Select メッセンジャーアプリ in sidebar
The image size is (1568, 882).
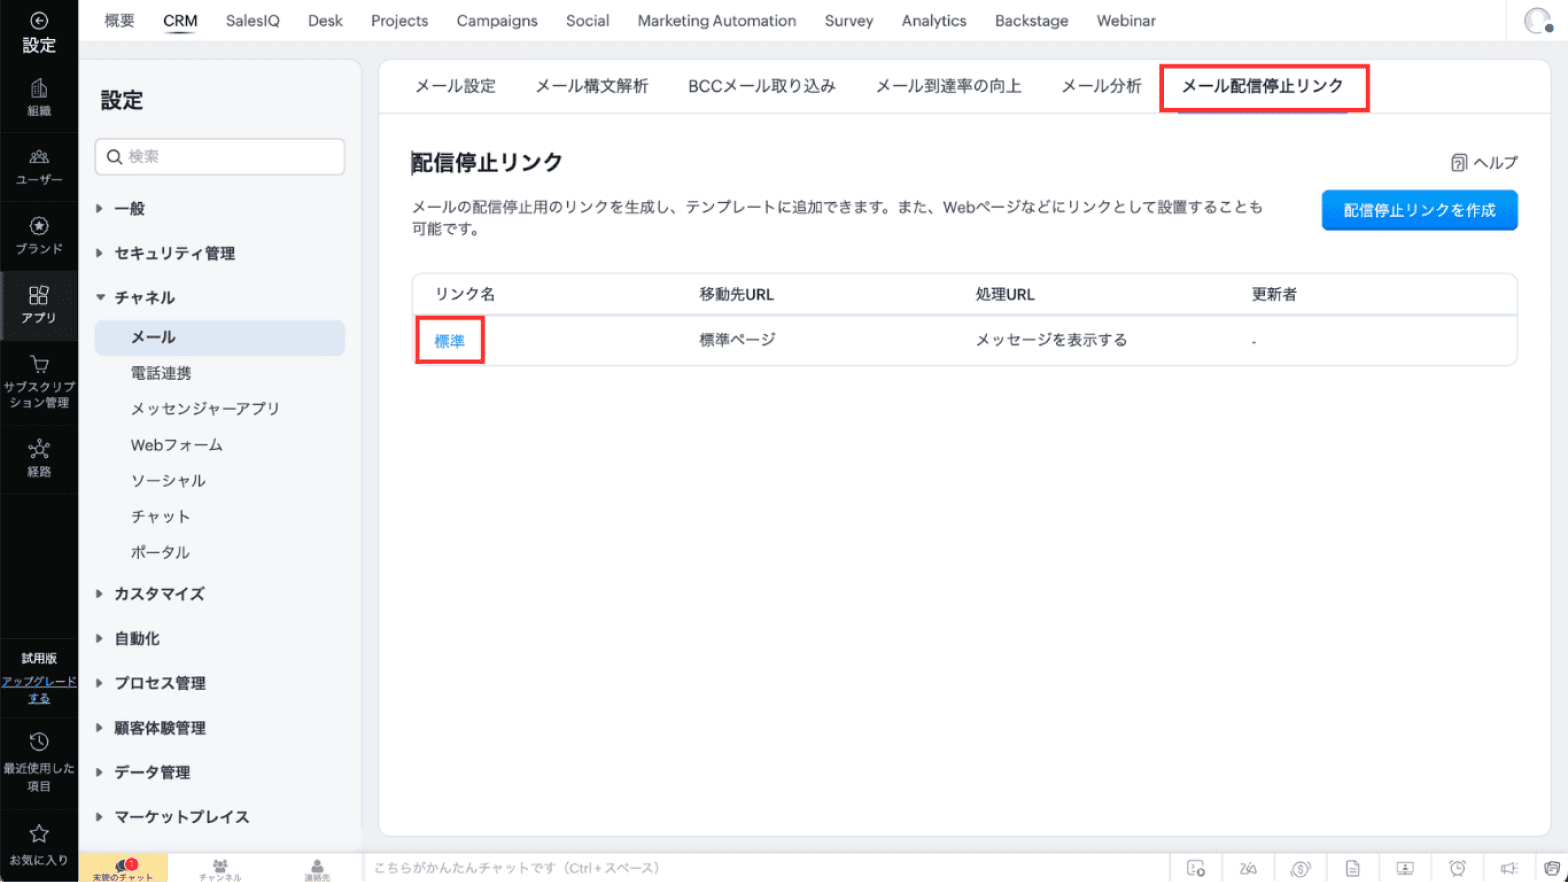[205, 409]
